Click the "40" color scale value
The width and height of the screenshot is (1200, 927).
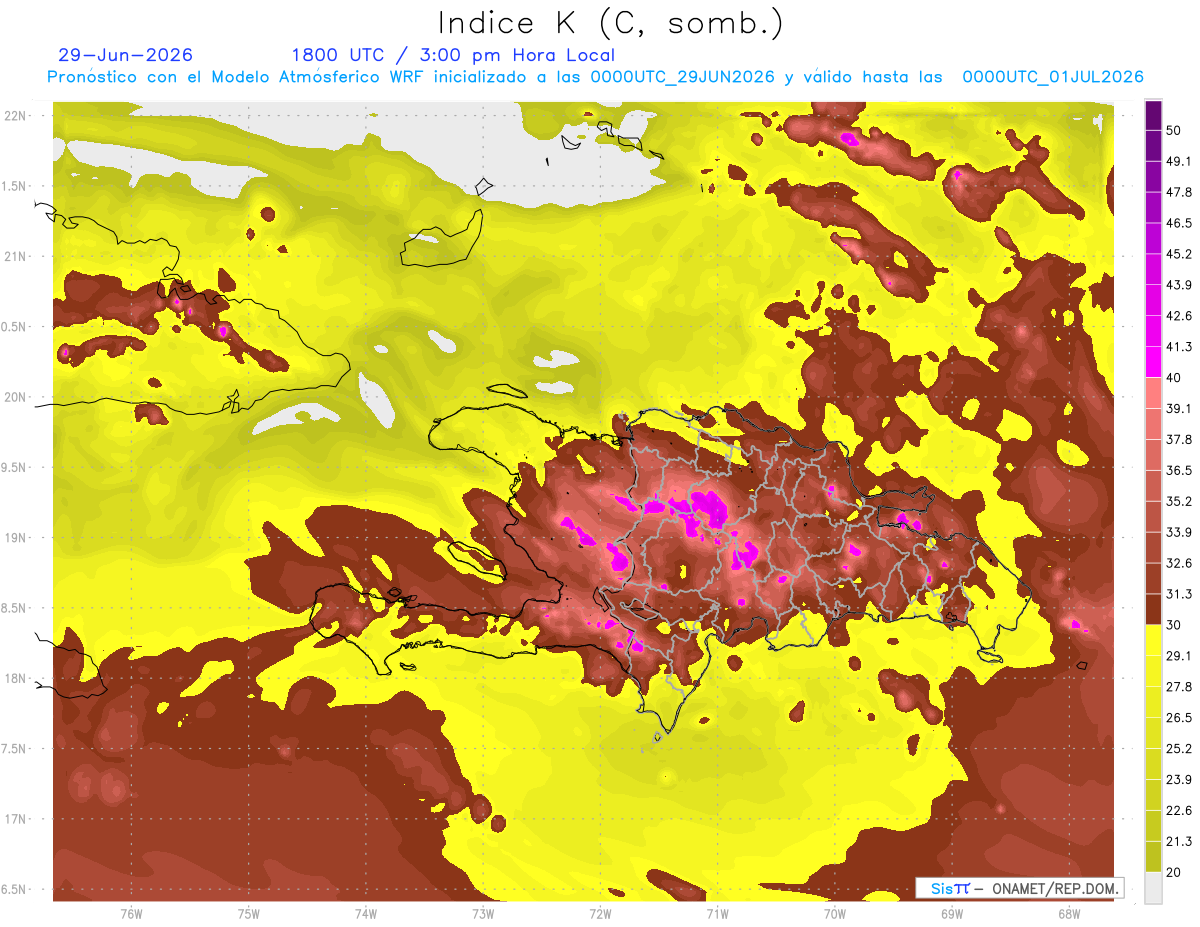pos(1175,378)
